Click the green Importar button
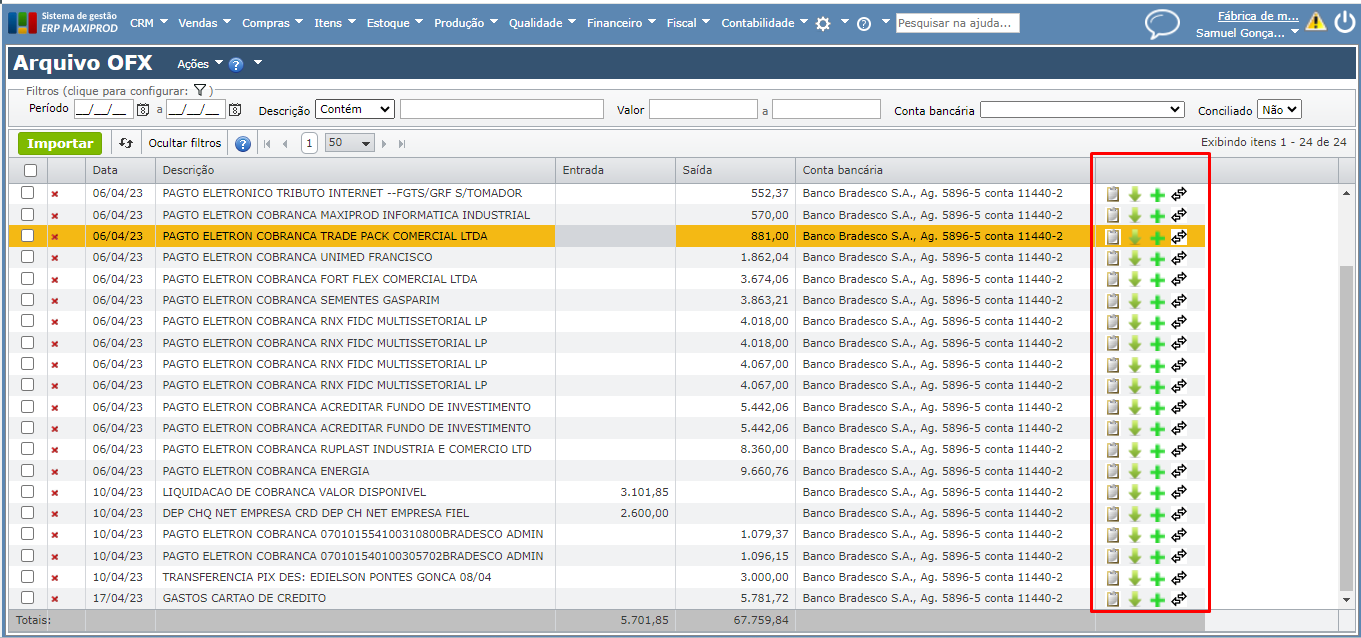This screenshot has width=1361, height=638. click(60, 143)
